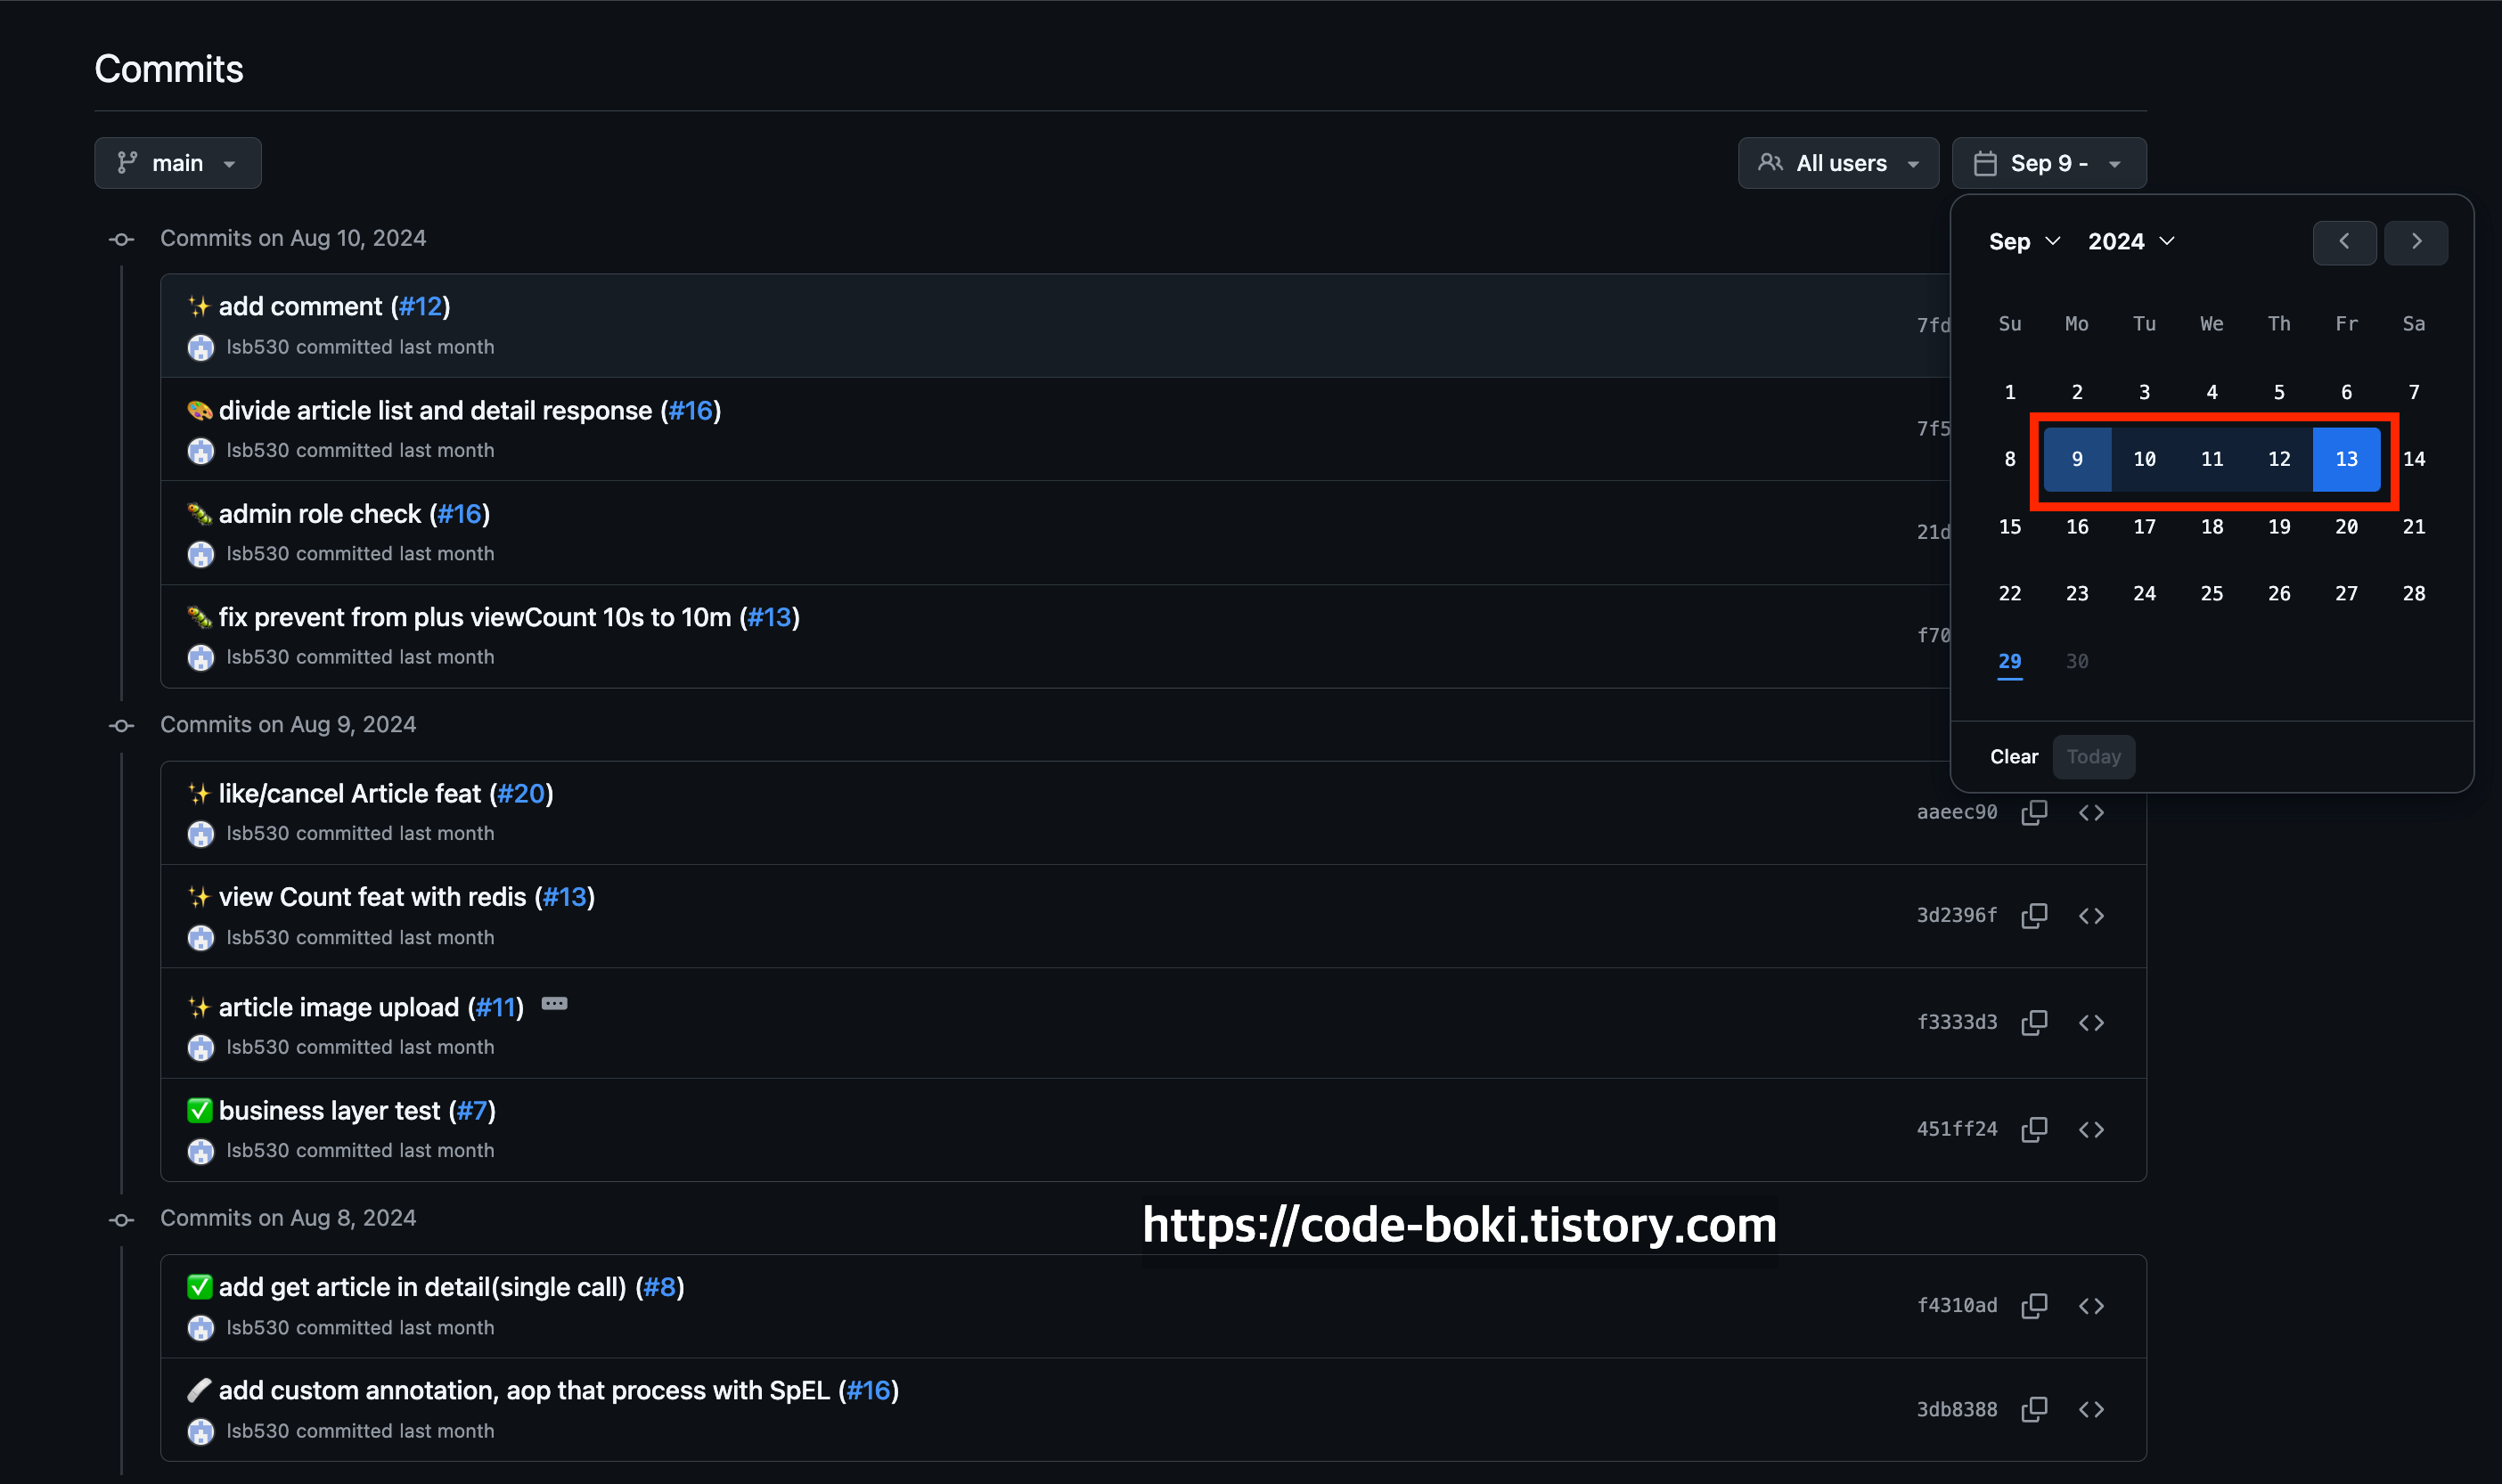Image resolution: width=2502 pixels, height=1484 pixels.
Task: Copy full SHA for commit f3333d3
Action: pos(2034,1022)
